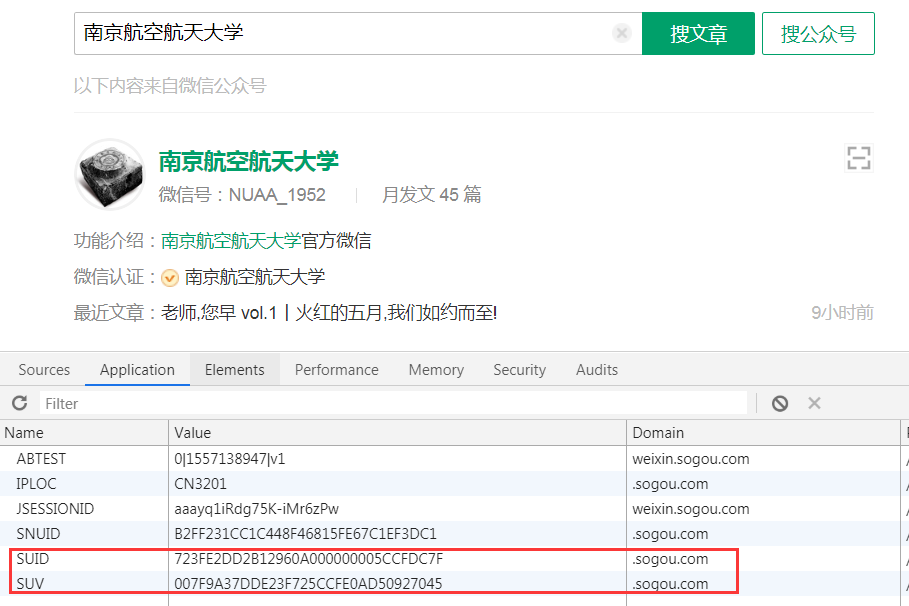Click the highlighted 南京航空航天大学 in 功能介绍
This screenshot has width=909, height=606.
click(231, 241)
